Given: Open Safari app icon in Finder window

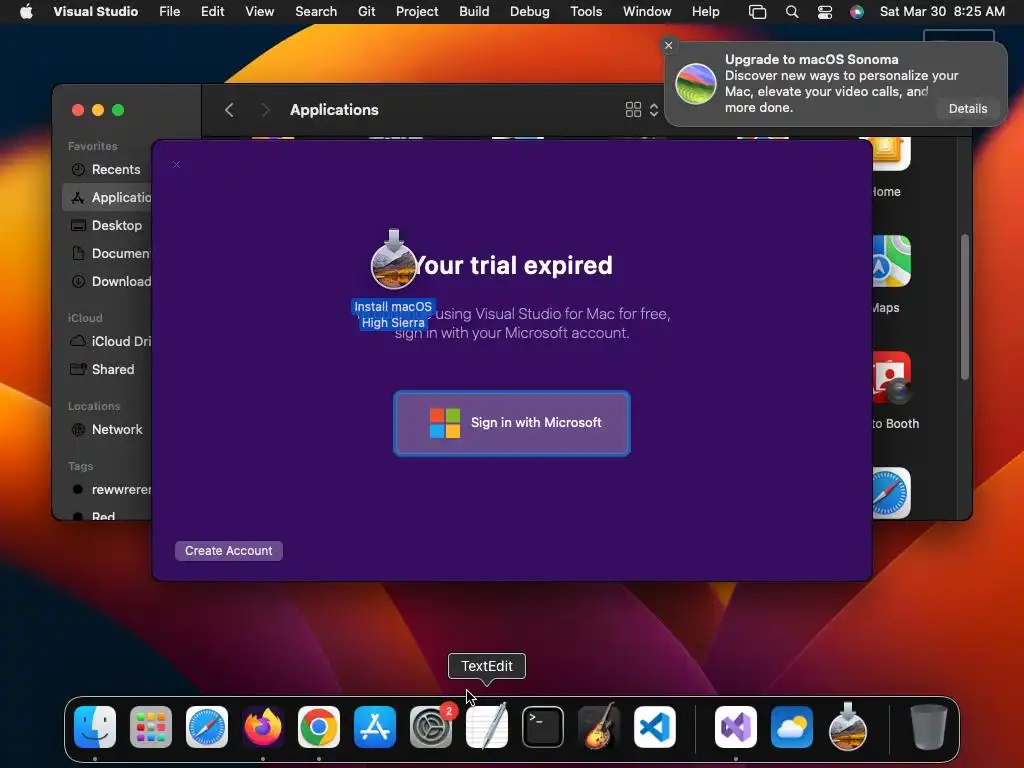Looking at the screenshot, I should pyautogui.click(x=891, y=493).
